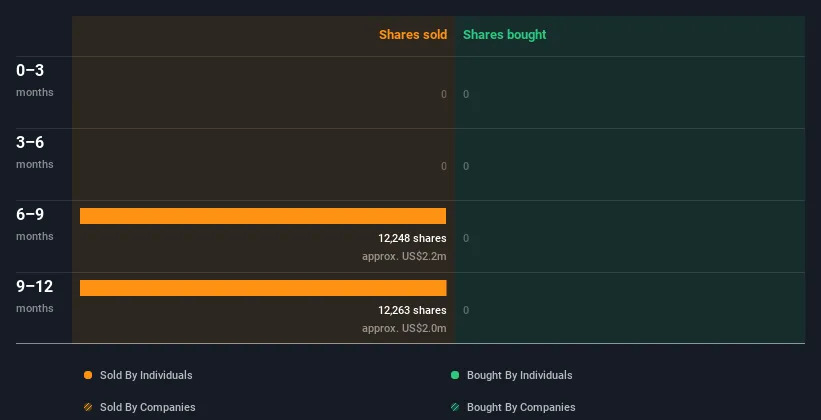Click the striped Bought By Companies legend icon
This screenshot has width=821, height=420.
tap(455, 407)
